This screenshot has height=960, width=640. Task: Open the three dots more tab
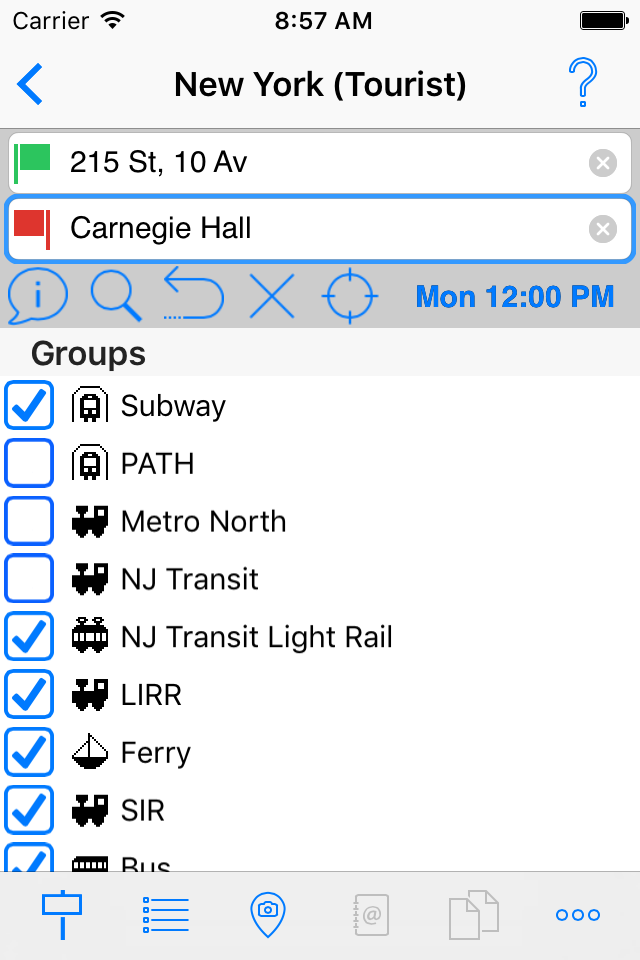[578, 915]
